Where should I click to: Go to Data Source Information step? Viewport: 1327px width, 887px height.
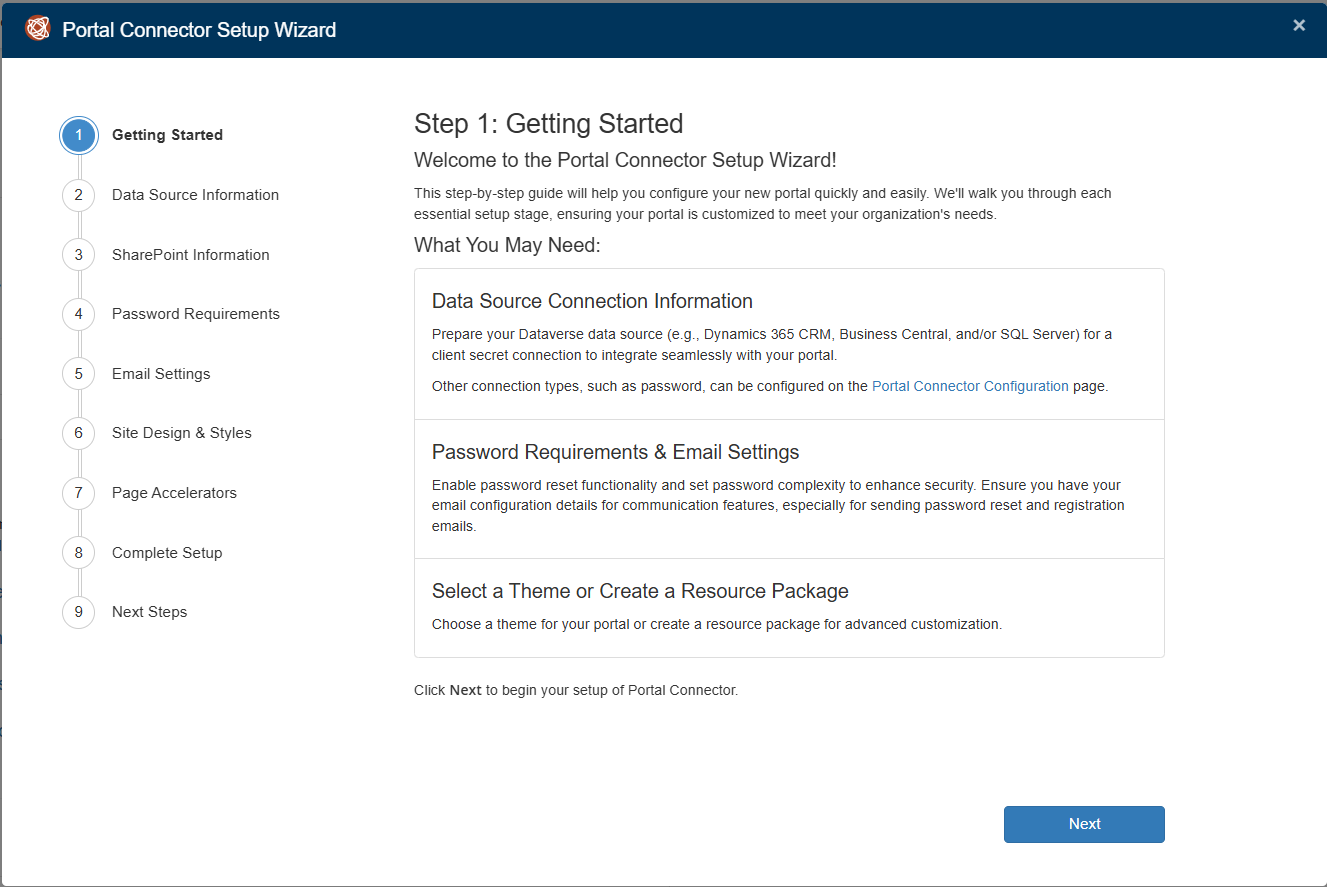[x=195, y=195]
